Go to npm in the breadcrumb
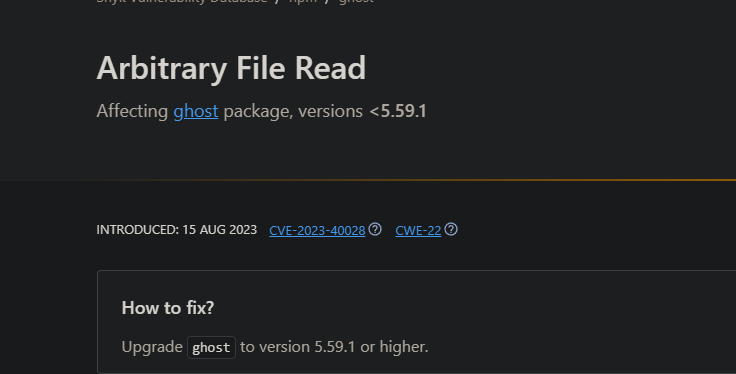This screenshot has width=736, height=374. [x=303, y=1]
